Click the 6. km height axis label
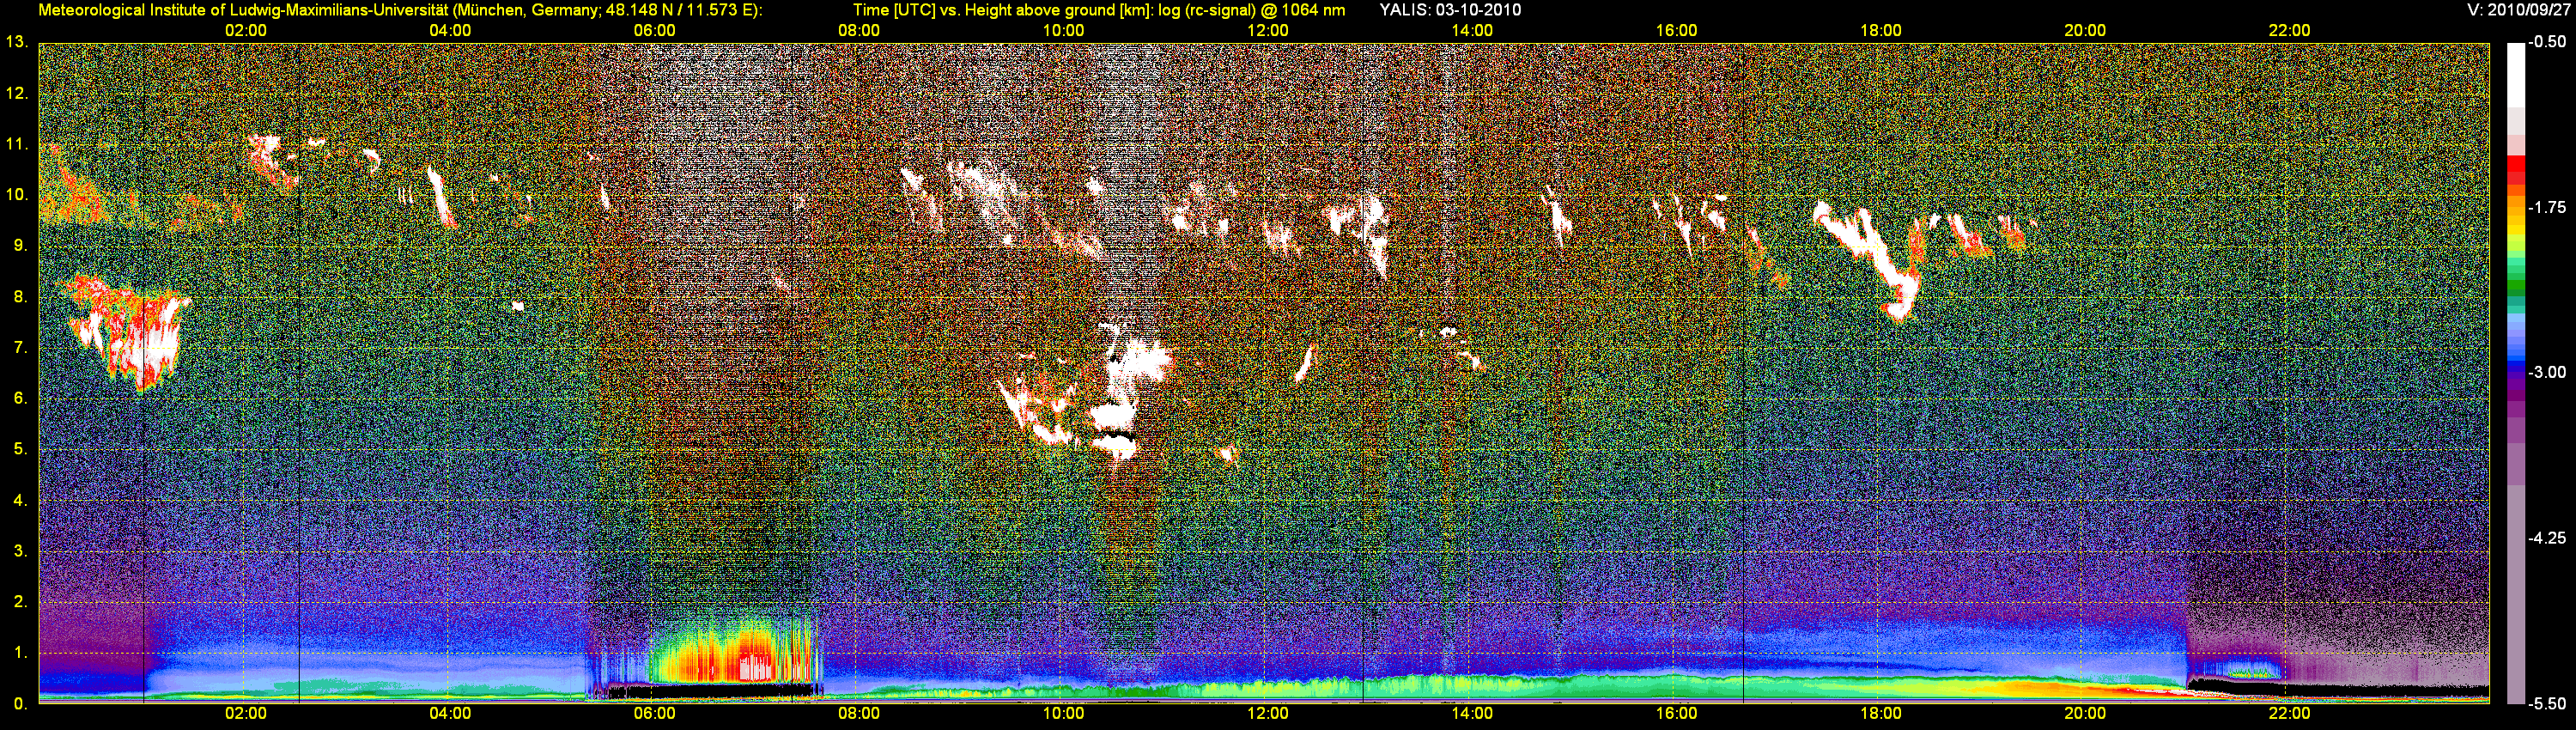 [x=20, y=399]
